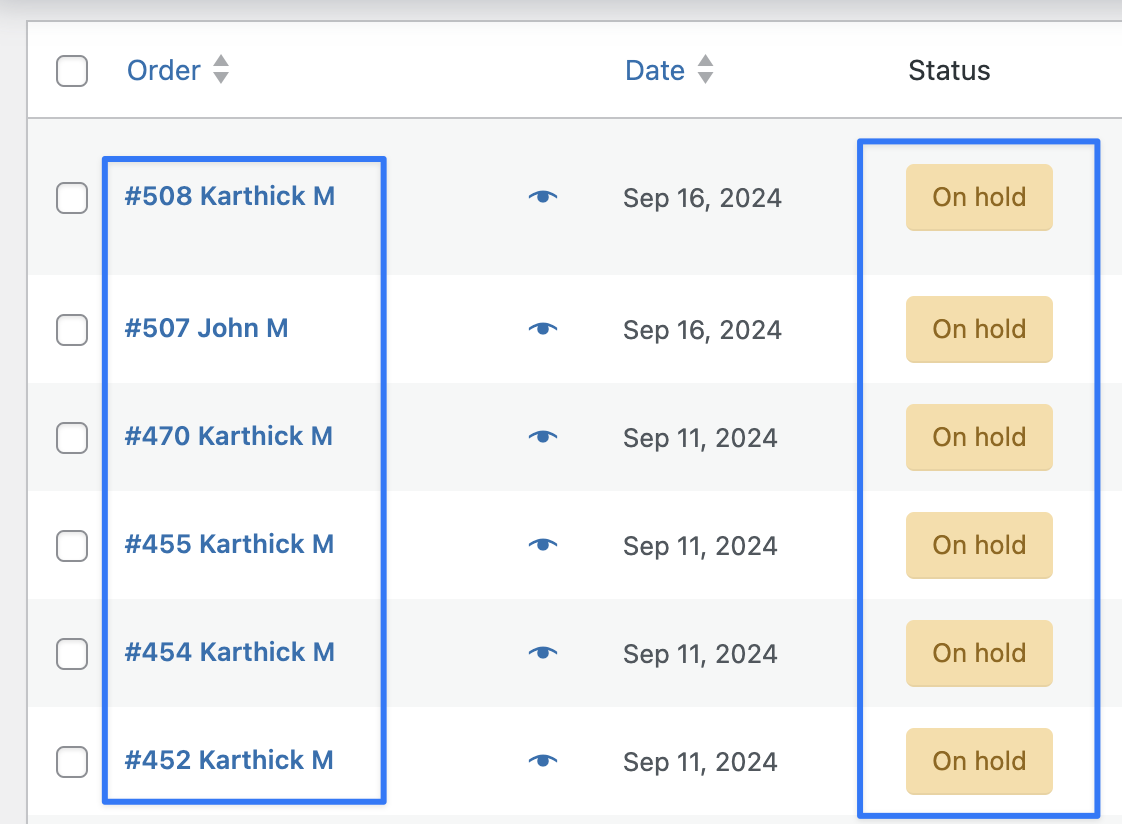Image resolution: width=1122 pixels, height=824 pixels.
Task: Open order #507 John M link
Action: point(206,328)
